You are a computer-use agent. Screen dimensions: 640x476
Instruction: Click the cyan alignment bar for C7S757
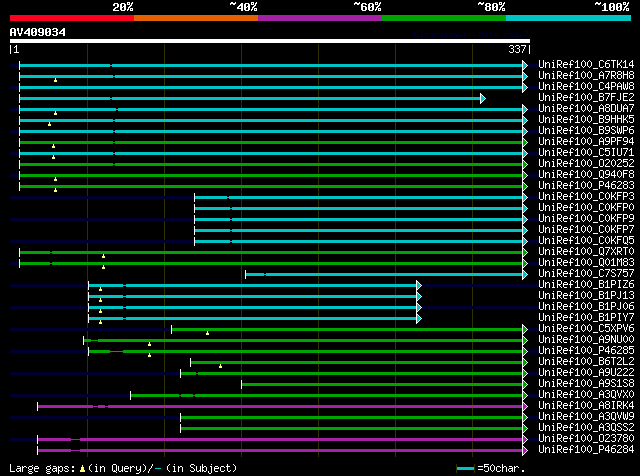click(384, 274)
